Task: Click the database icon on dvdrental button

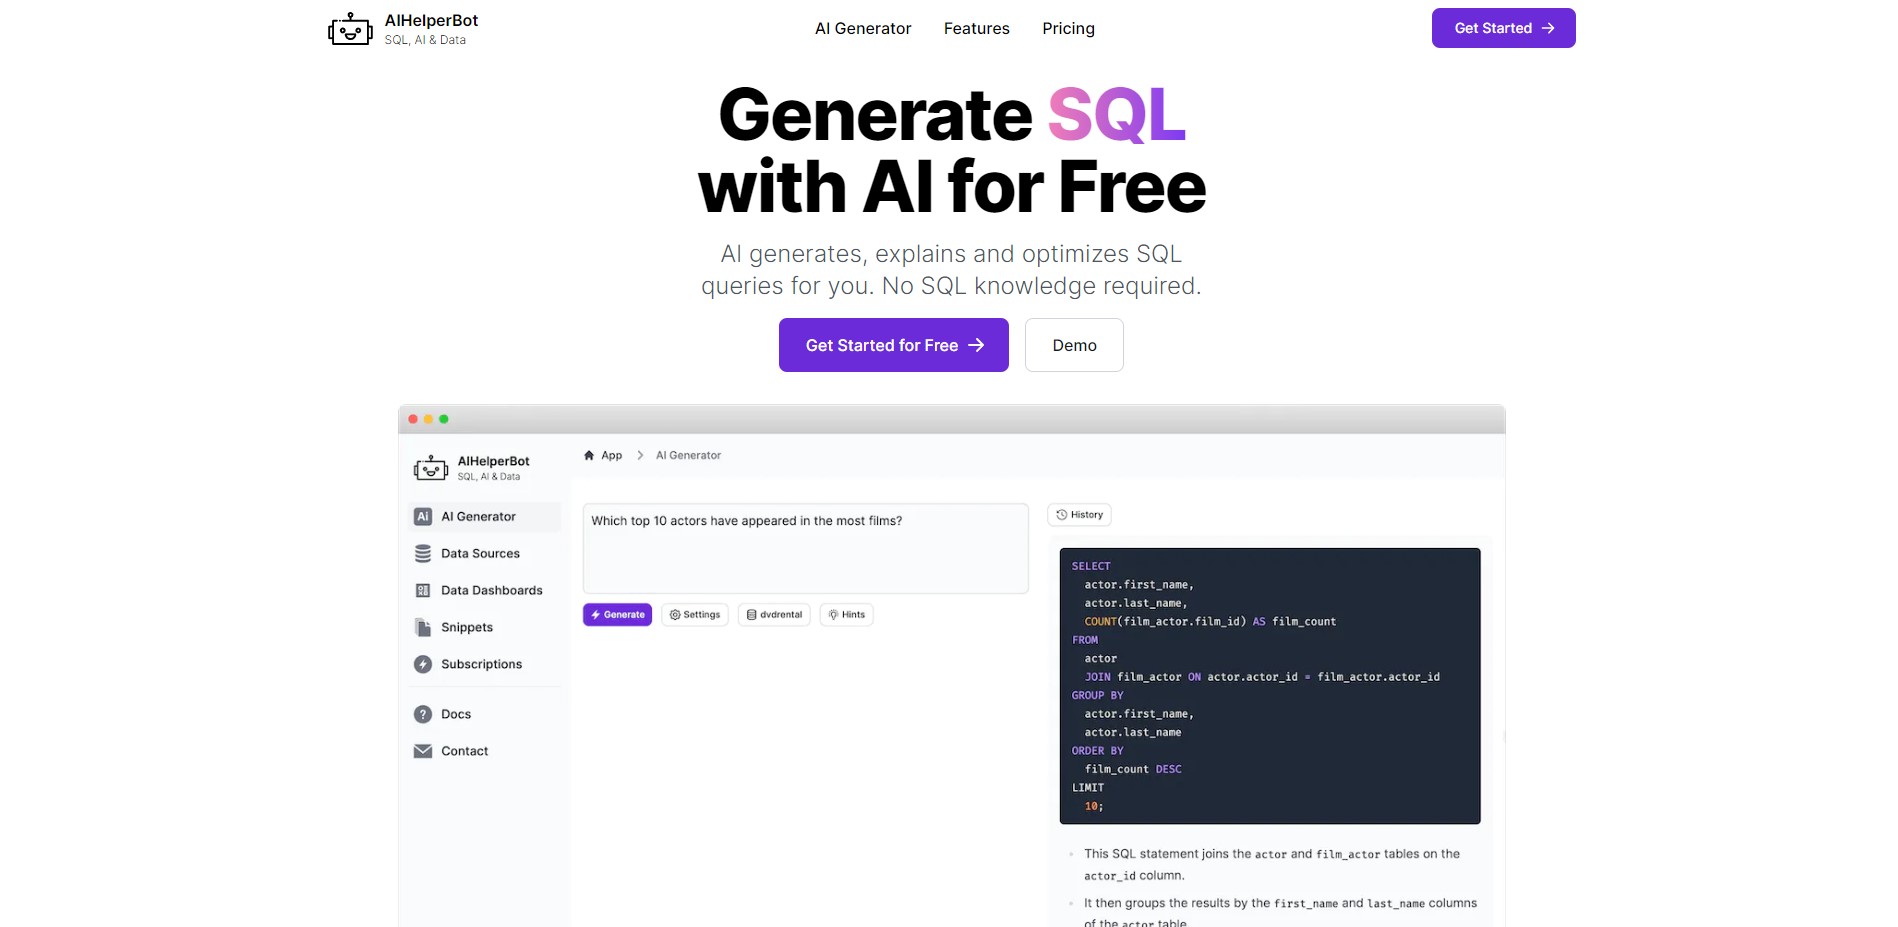Action: (x=751, y=615)
